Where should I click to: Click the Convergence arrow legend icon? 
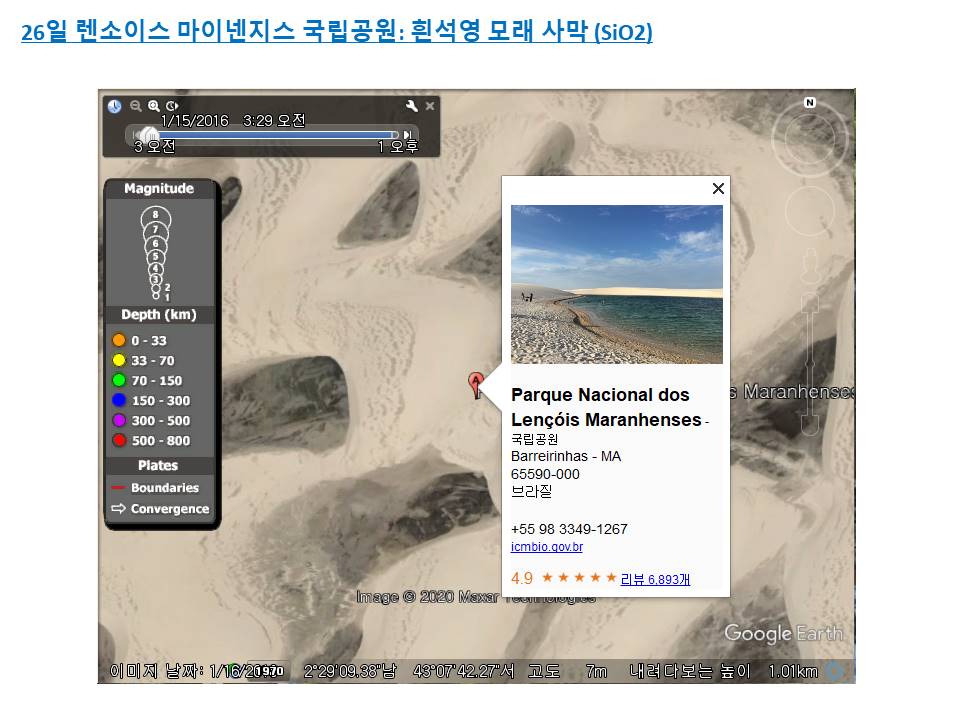tap(118, 509)
